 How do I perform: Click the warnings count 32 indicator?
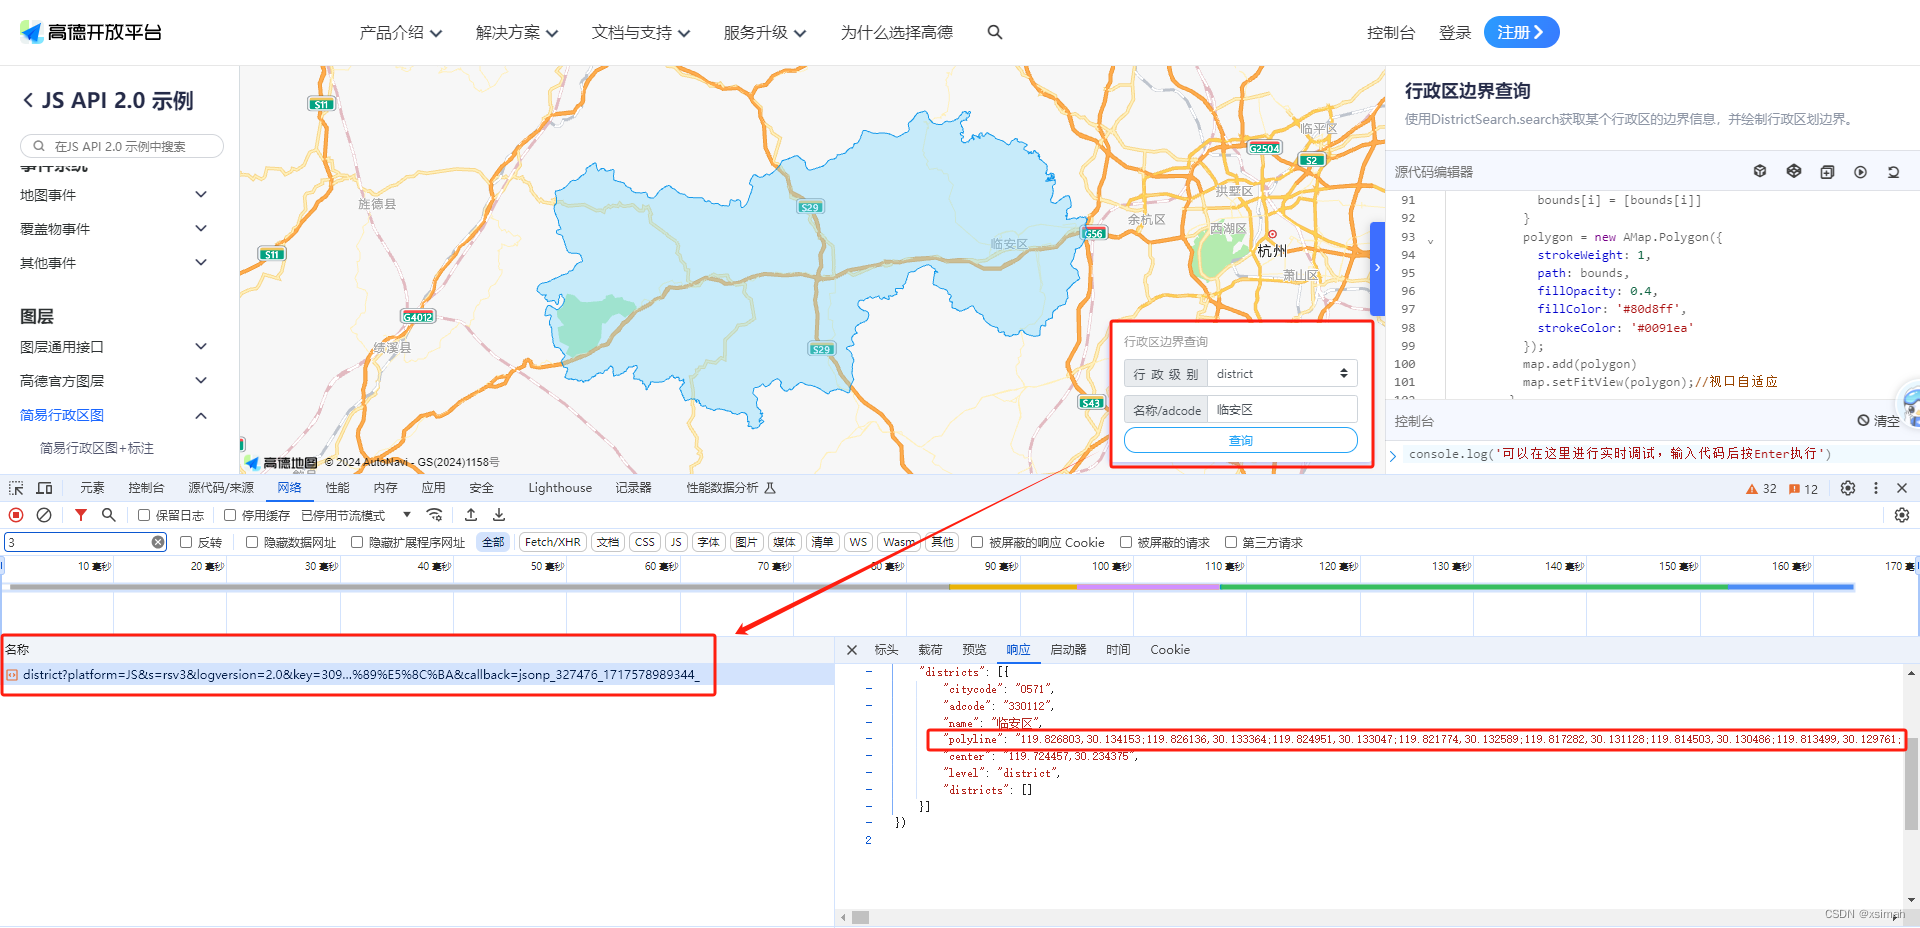pos(1761,489)
